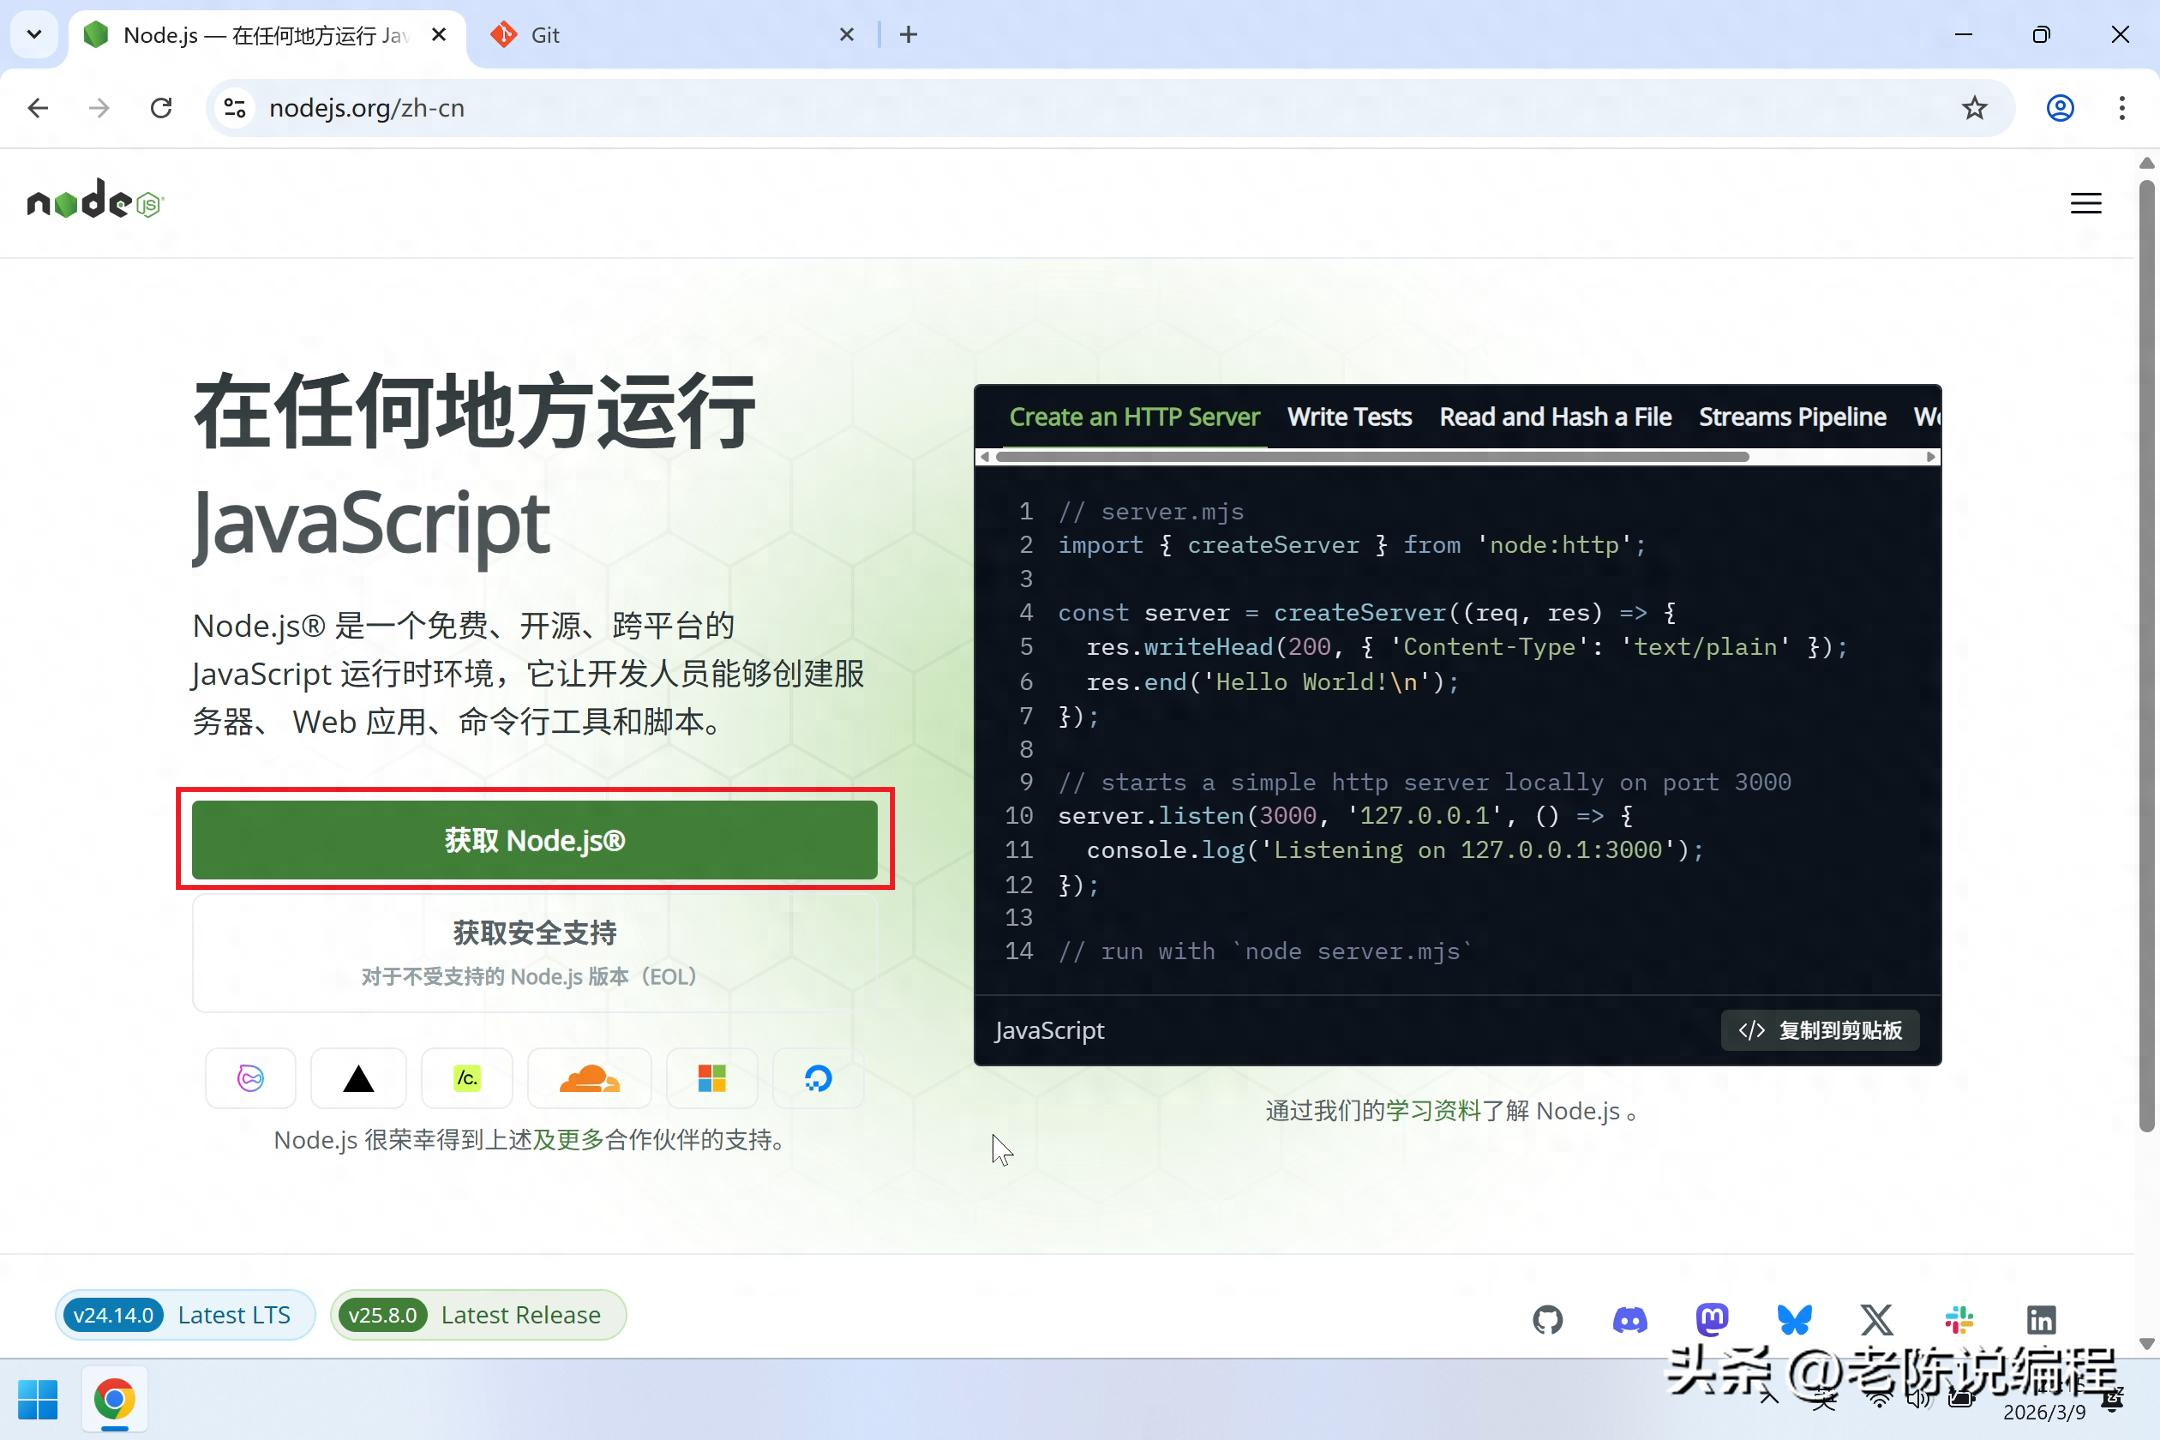Click the Slack icon in footer

click(x=1959, y=1320)
